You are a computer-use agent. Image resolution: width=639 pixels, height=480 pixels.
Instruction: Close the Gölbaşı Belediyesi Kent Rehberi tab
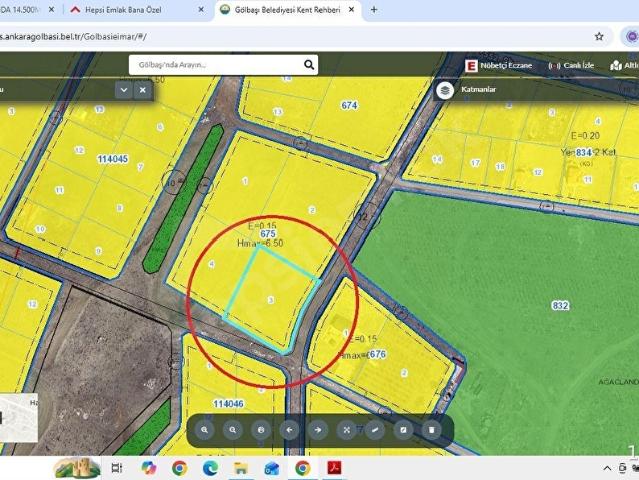point(351,9)
